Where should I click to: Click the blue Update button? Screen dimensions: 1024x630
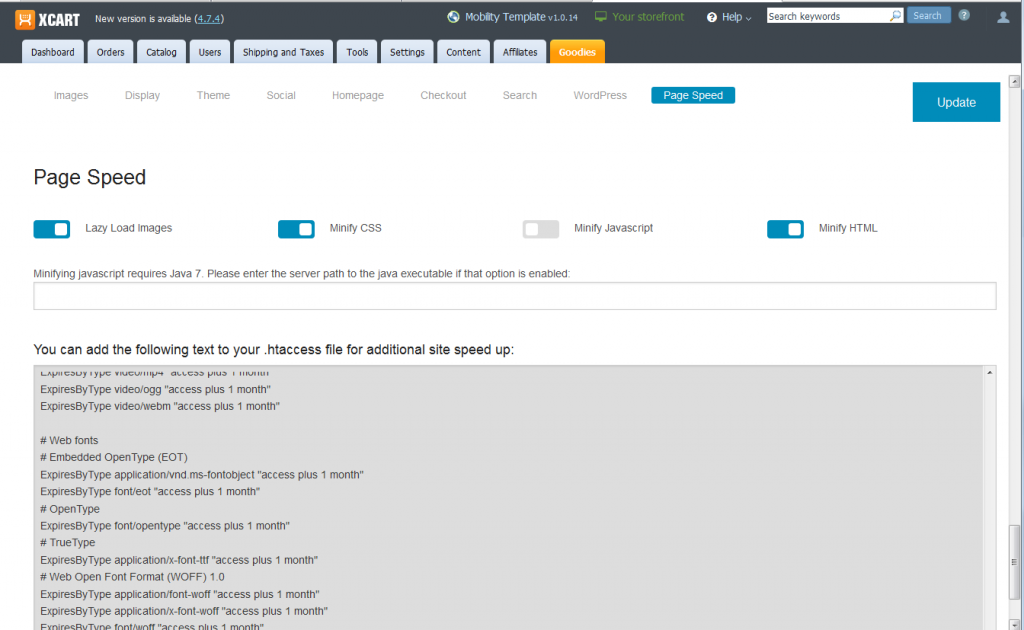956,102
